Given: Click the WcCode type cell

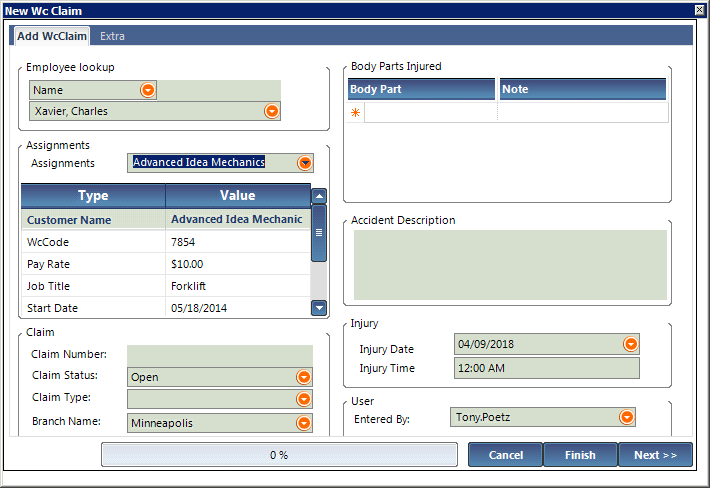Looking at the screenshot, I should click(x=93, y=242).
